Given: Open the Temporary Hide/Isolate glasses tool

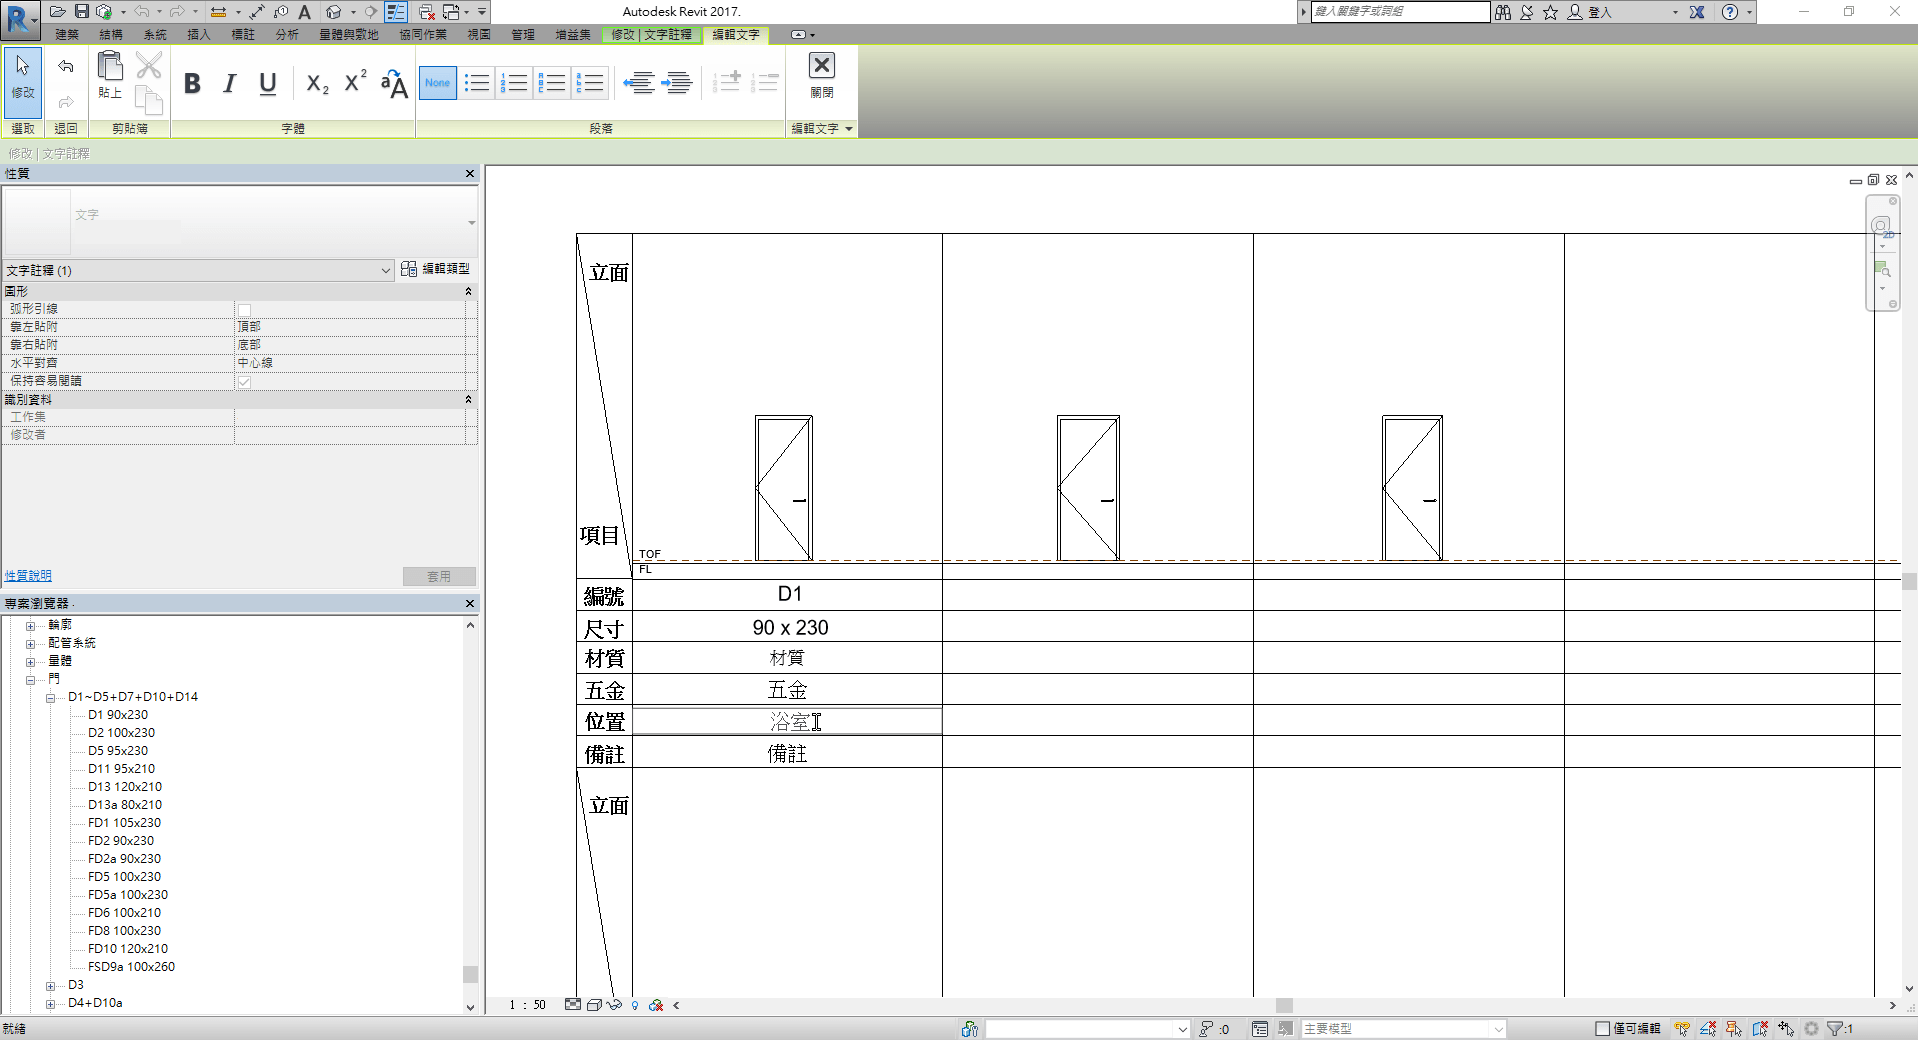Looking at the screenshot, I should point(615,1005).
